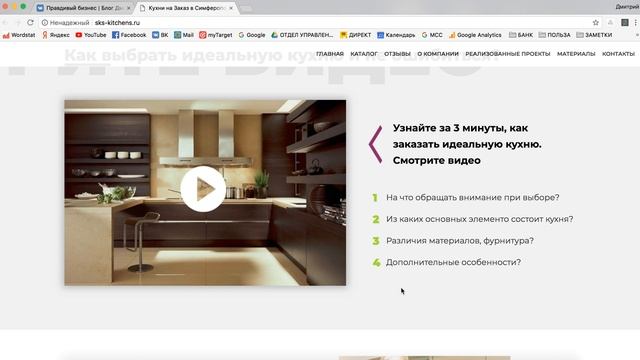
Task: Click the Дмитрий profile button
Action: [627, 7]
